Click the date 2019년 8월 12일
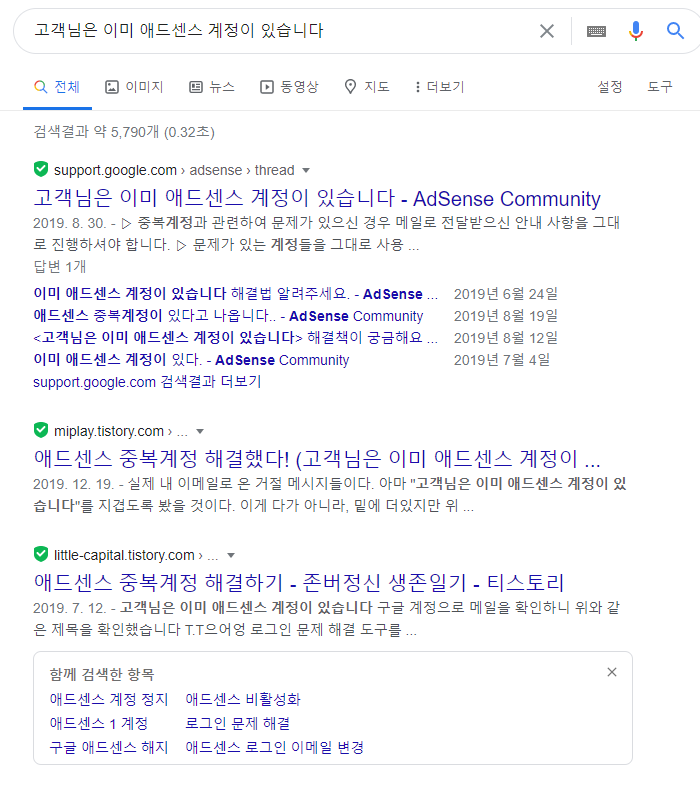 pos(506,338)
